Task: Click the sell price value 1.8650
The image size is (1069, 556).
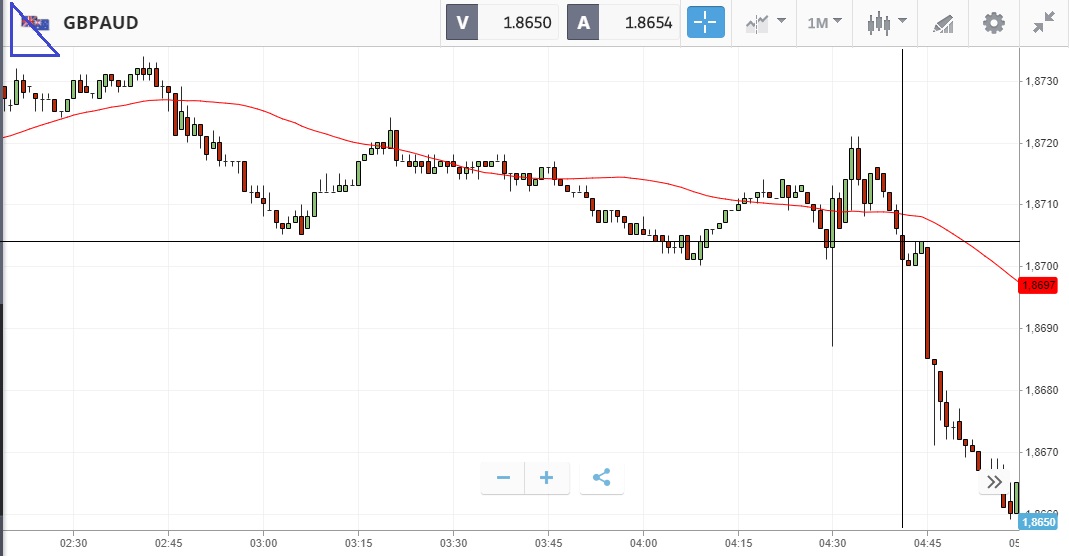Action: (526, 23)
